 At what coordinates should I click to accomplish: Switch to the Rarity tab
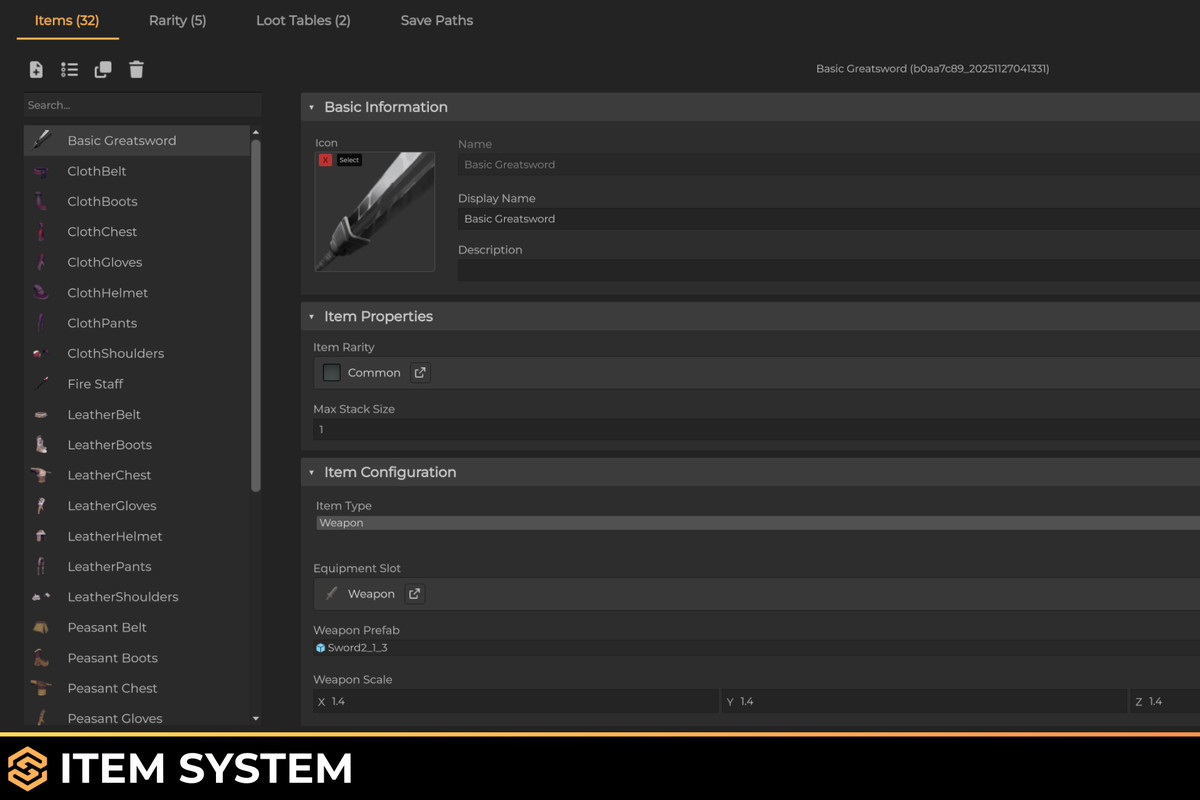[x=177, y=20]
